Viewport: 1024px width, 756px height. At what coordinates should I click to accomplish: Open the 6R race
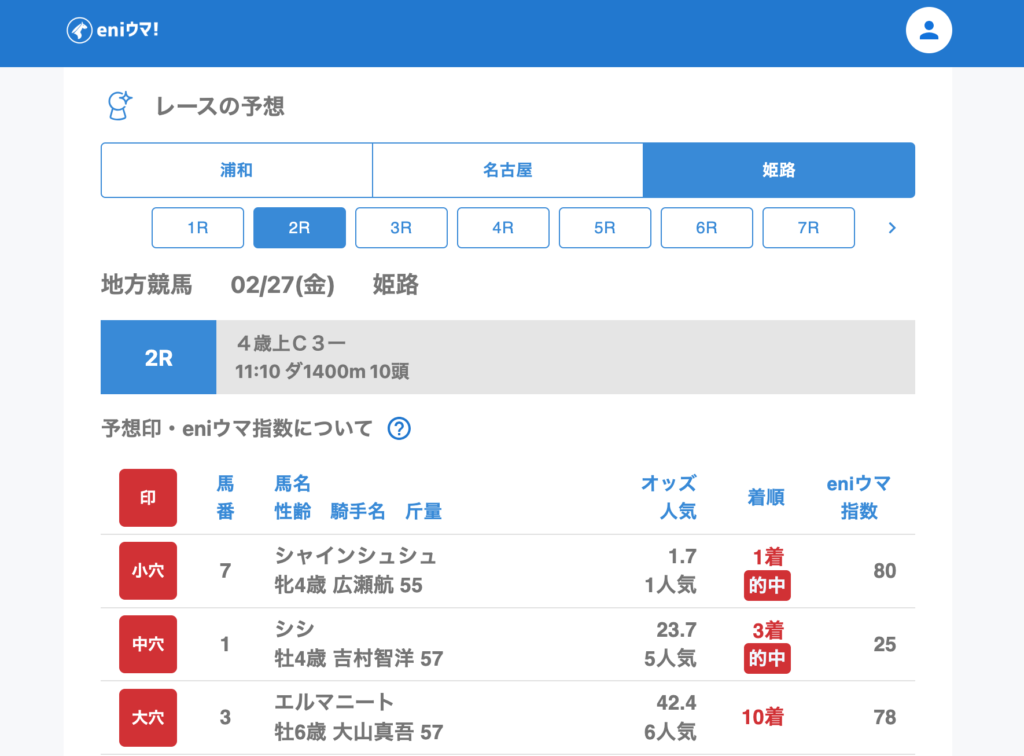[x=707, y=228]
